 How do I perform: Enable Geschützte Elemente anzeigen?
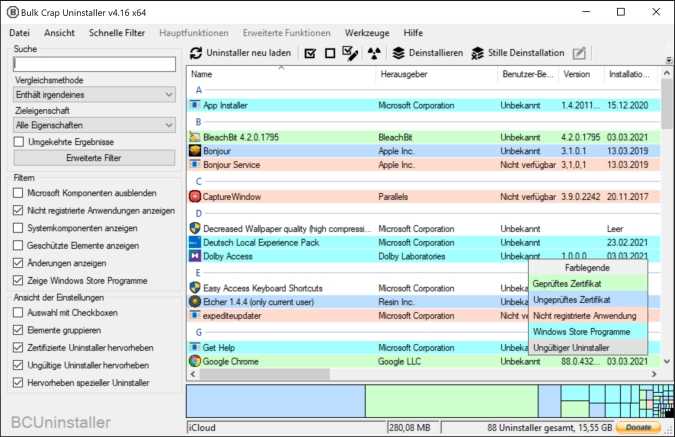(18, 245)
